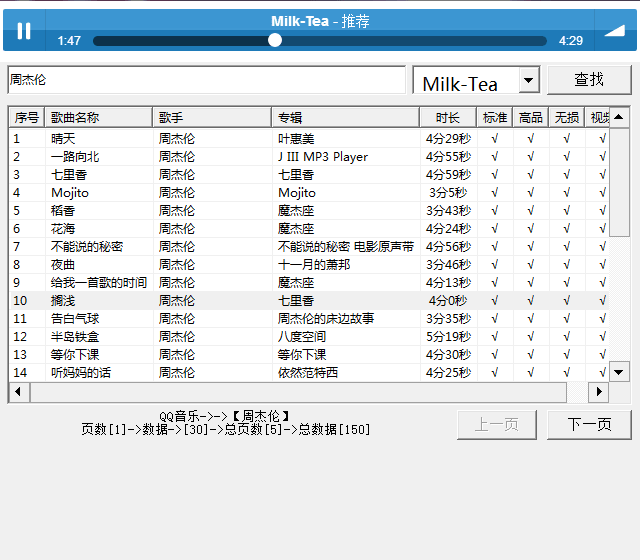Viewport: 640px width, 560px height.
Task: Toggle 无损 quality check for 稻香
Action: click(x=566, y=211)
